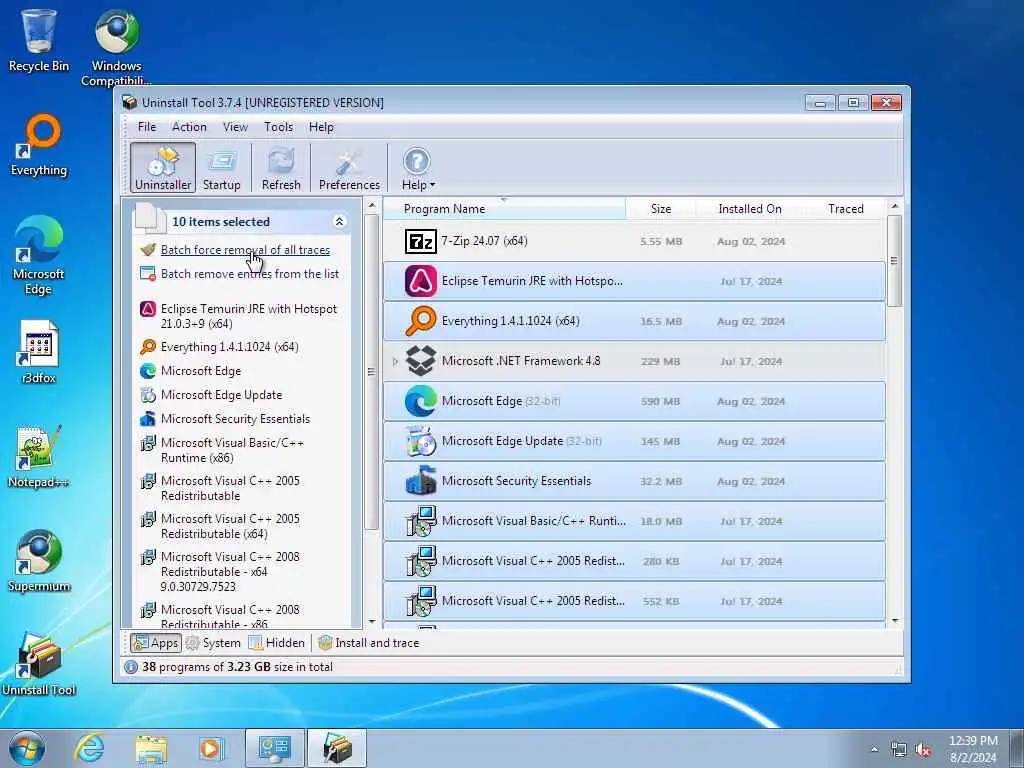Click the 280 KB Visual C++ 2005 Redist row
The width and height of the screenshot is (1024, 768).
pos(634,561)
